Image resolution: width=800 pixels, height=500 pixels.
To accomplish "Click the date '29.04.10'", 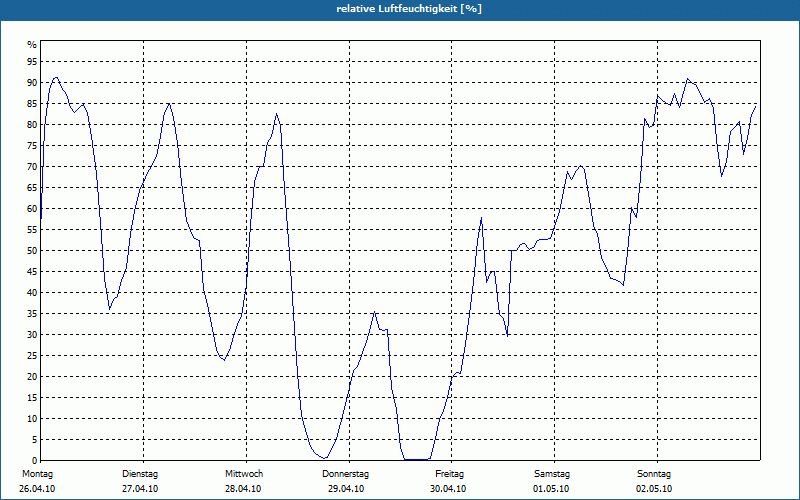I will (x=346, y=489).
